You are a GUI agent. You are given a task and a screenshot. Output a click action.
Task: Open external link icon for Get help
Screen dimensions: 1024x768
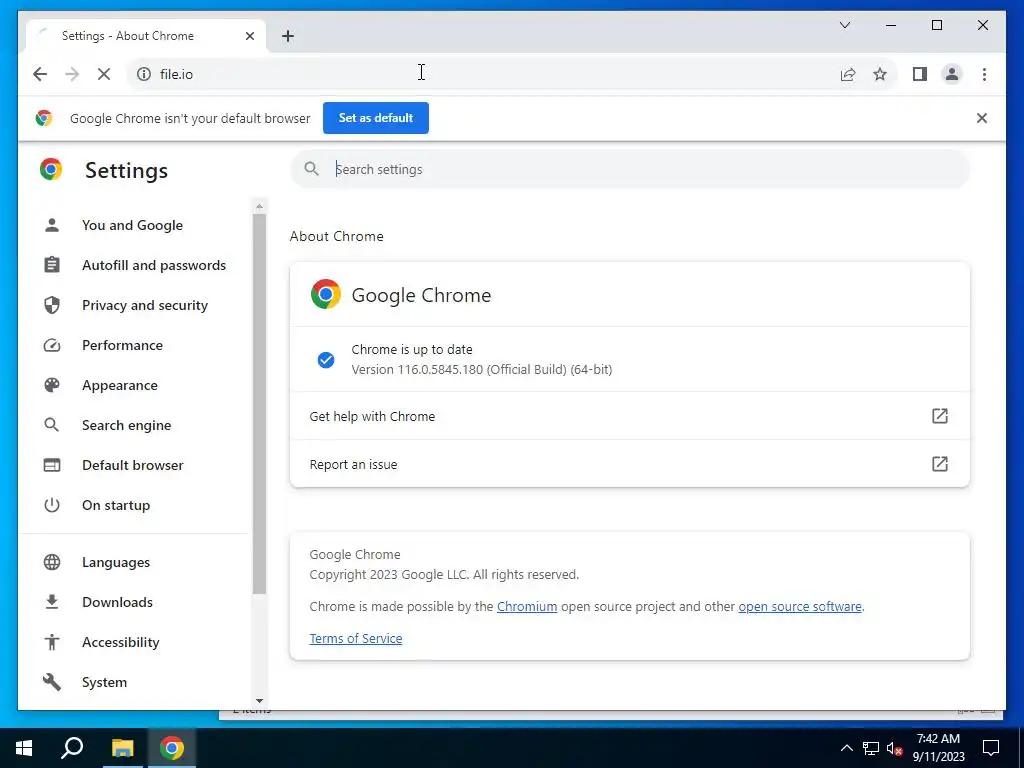tap(939, 416)
